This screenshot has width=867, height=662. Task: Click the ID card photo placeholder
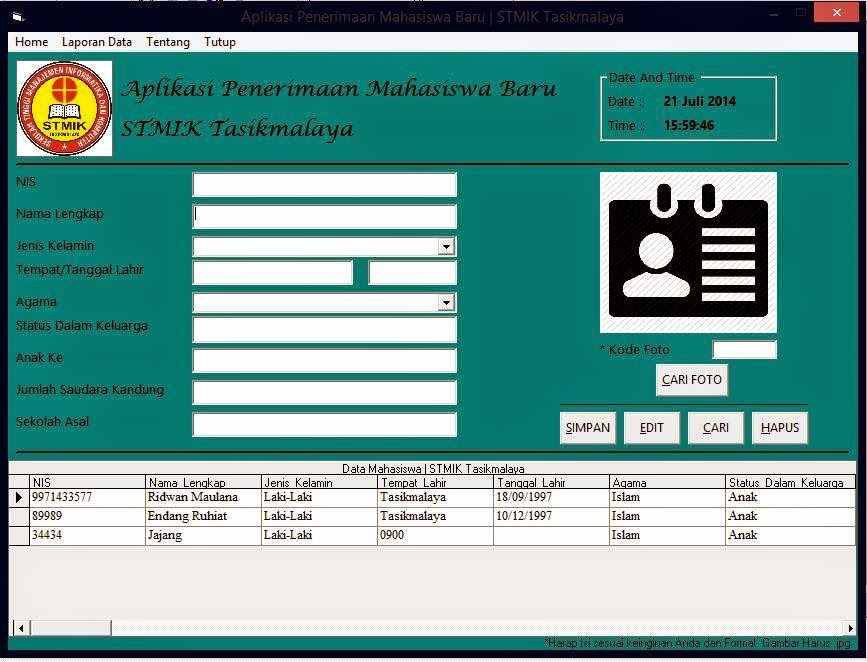[x=688, y=253]
